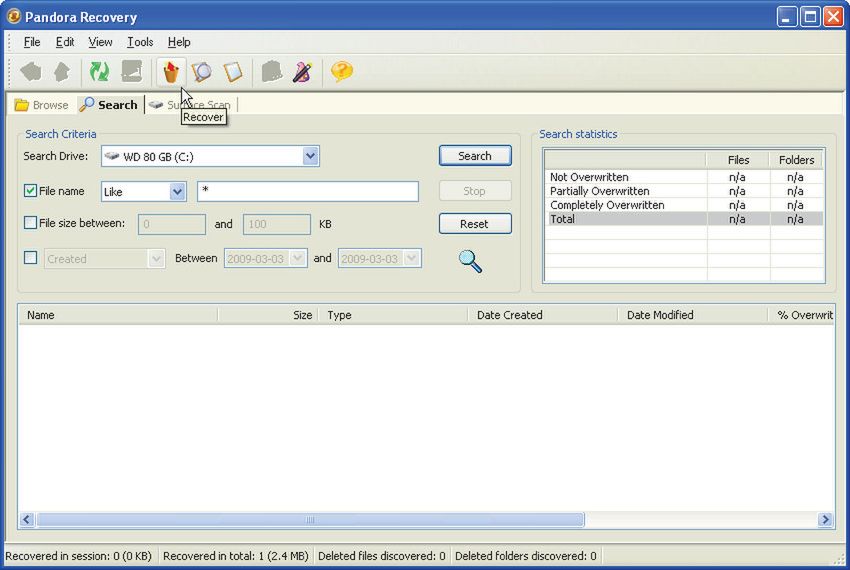The width and height of the screenshot is (850, 570).
Task: Open the Tools menu
Action: coord(140,42)
